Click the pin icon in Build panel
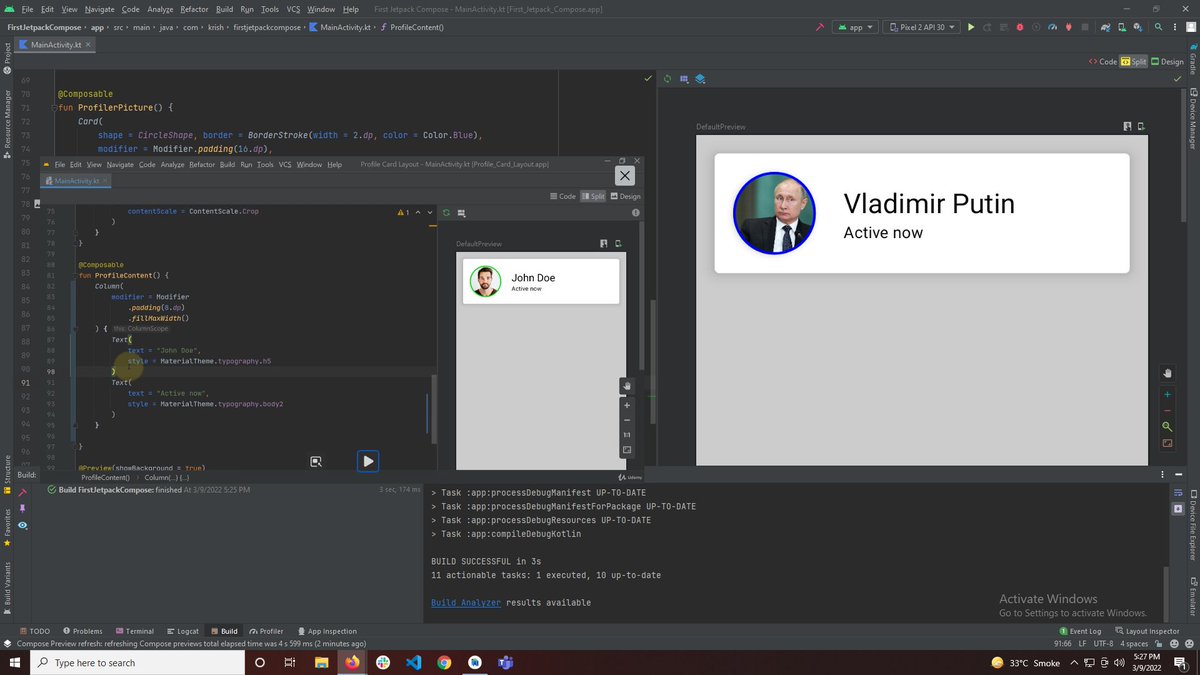 22,508
